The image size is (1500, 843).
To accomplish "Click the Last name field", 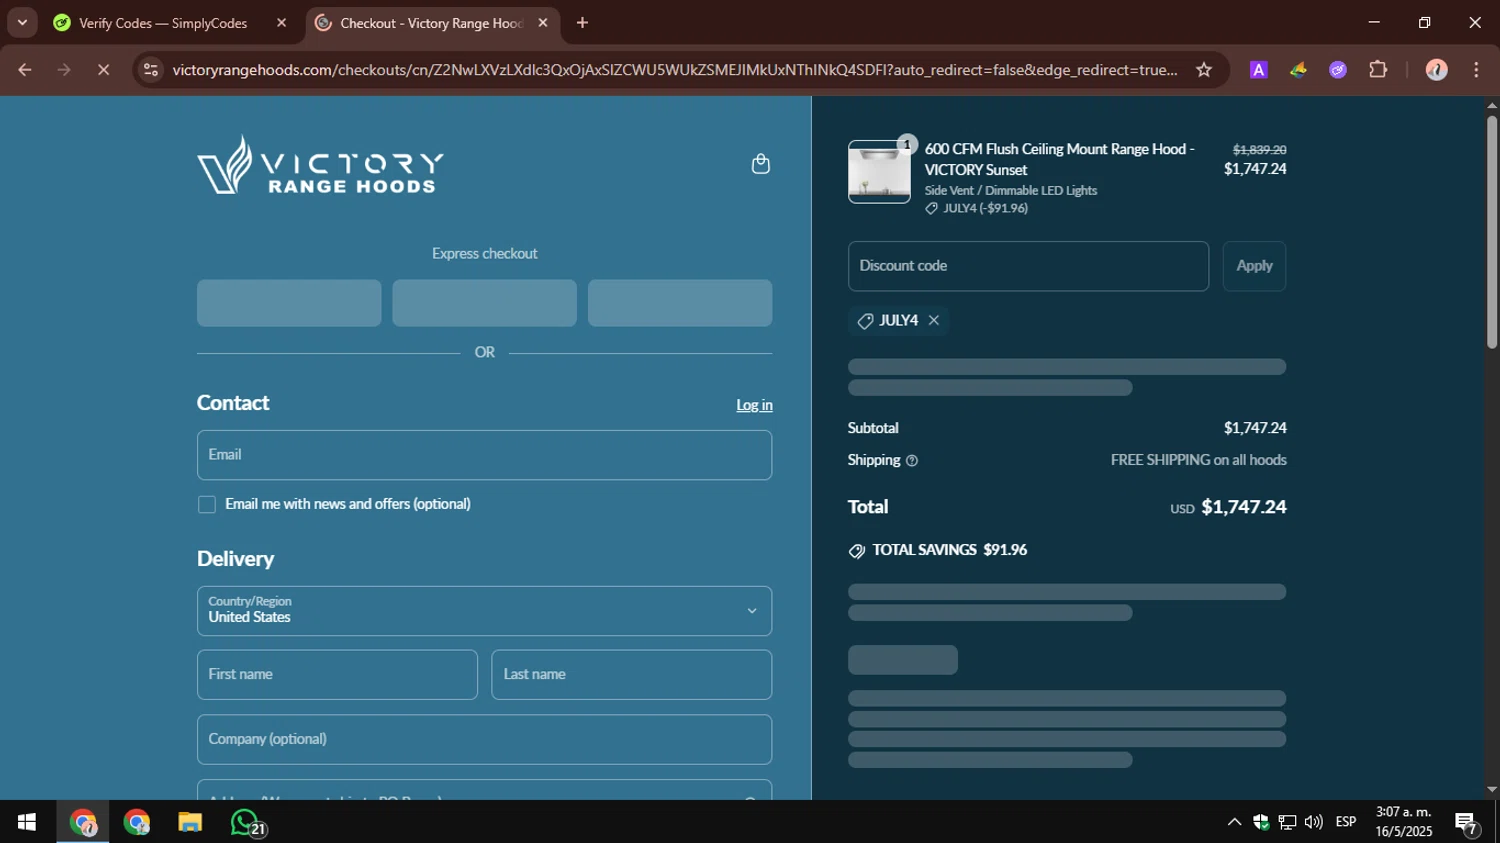I will pos(631,675).
